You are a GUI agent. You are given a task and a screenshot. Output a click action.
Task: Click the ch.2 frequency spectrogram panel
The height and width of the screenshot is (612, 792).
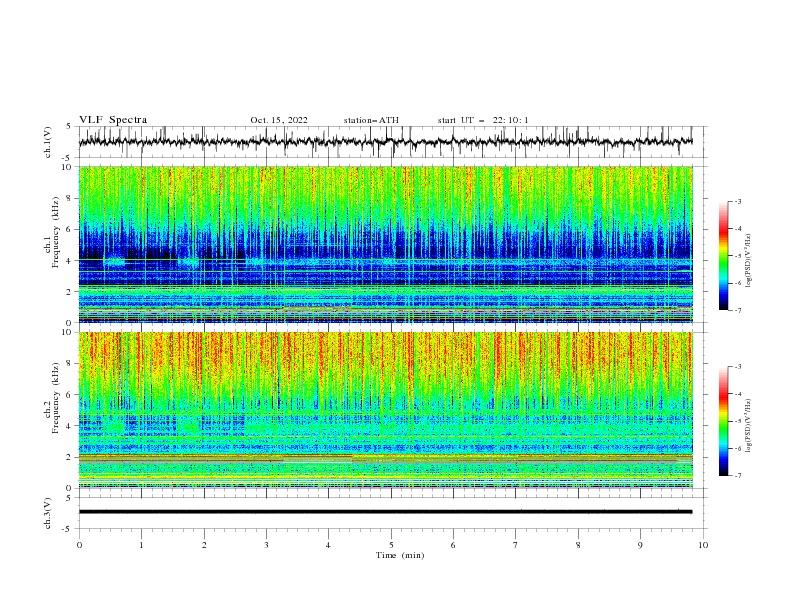pyautogui.click(x=386, y=410)
